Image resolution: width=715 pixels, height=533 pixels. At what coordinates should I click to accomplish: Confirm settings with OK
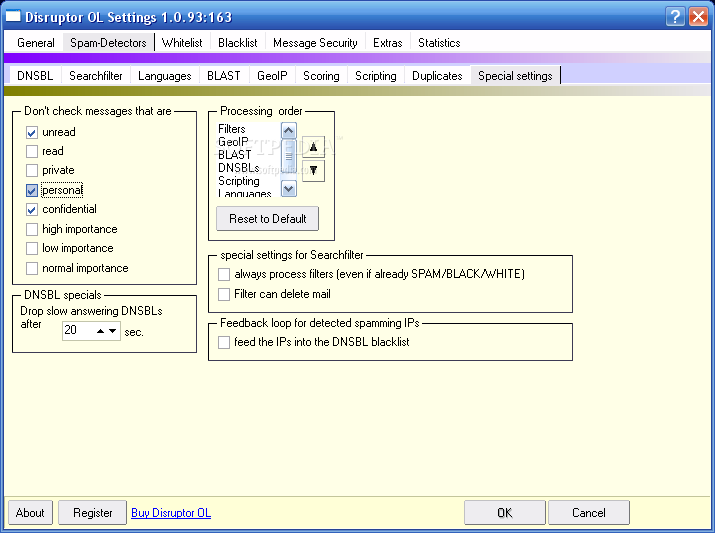coord(505,512)
